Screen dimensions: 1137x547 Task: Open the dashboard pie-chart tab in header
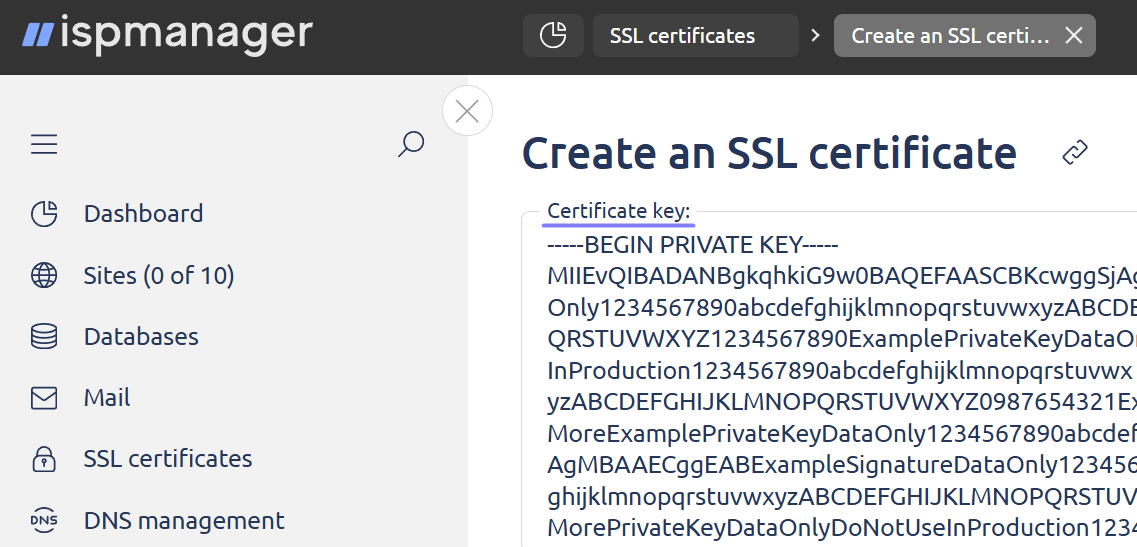point(553,36)
